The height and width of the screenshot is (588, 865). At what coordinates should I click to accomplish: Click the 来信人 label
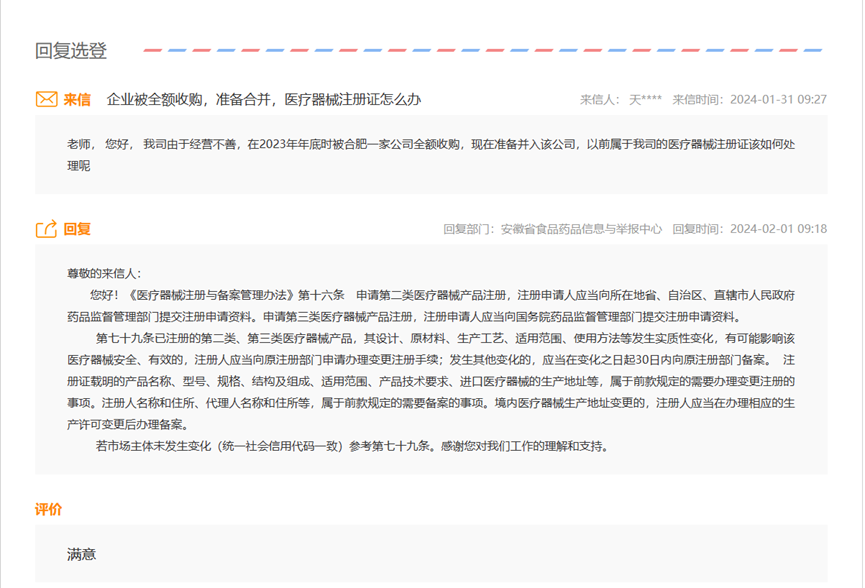pyautogui.click(x=598, y=99)
